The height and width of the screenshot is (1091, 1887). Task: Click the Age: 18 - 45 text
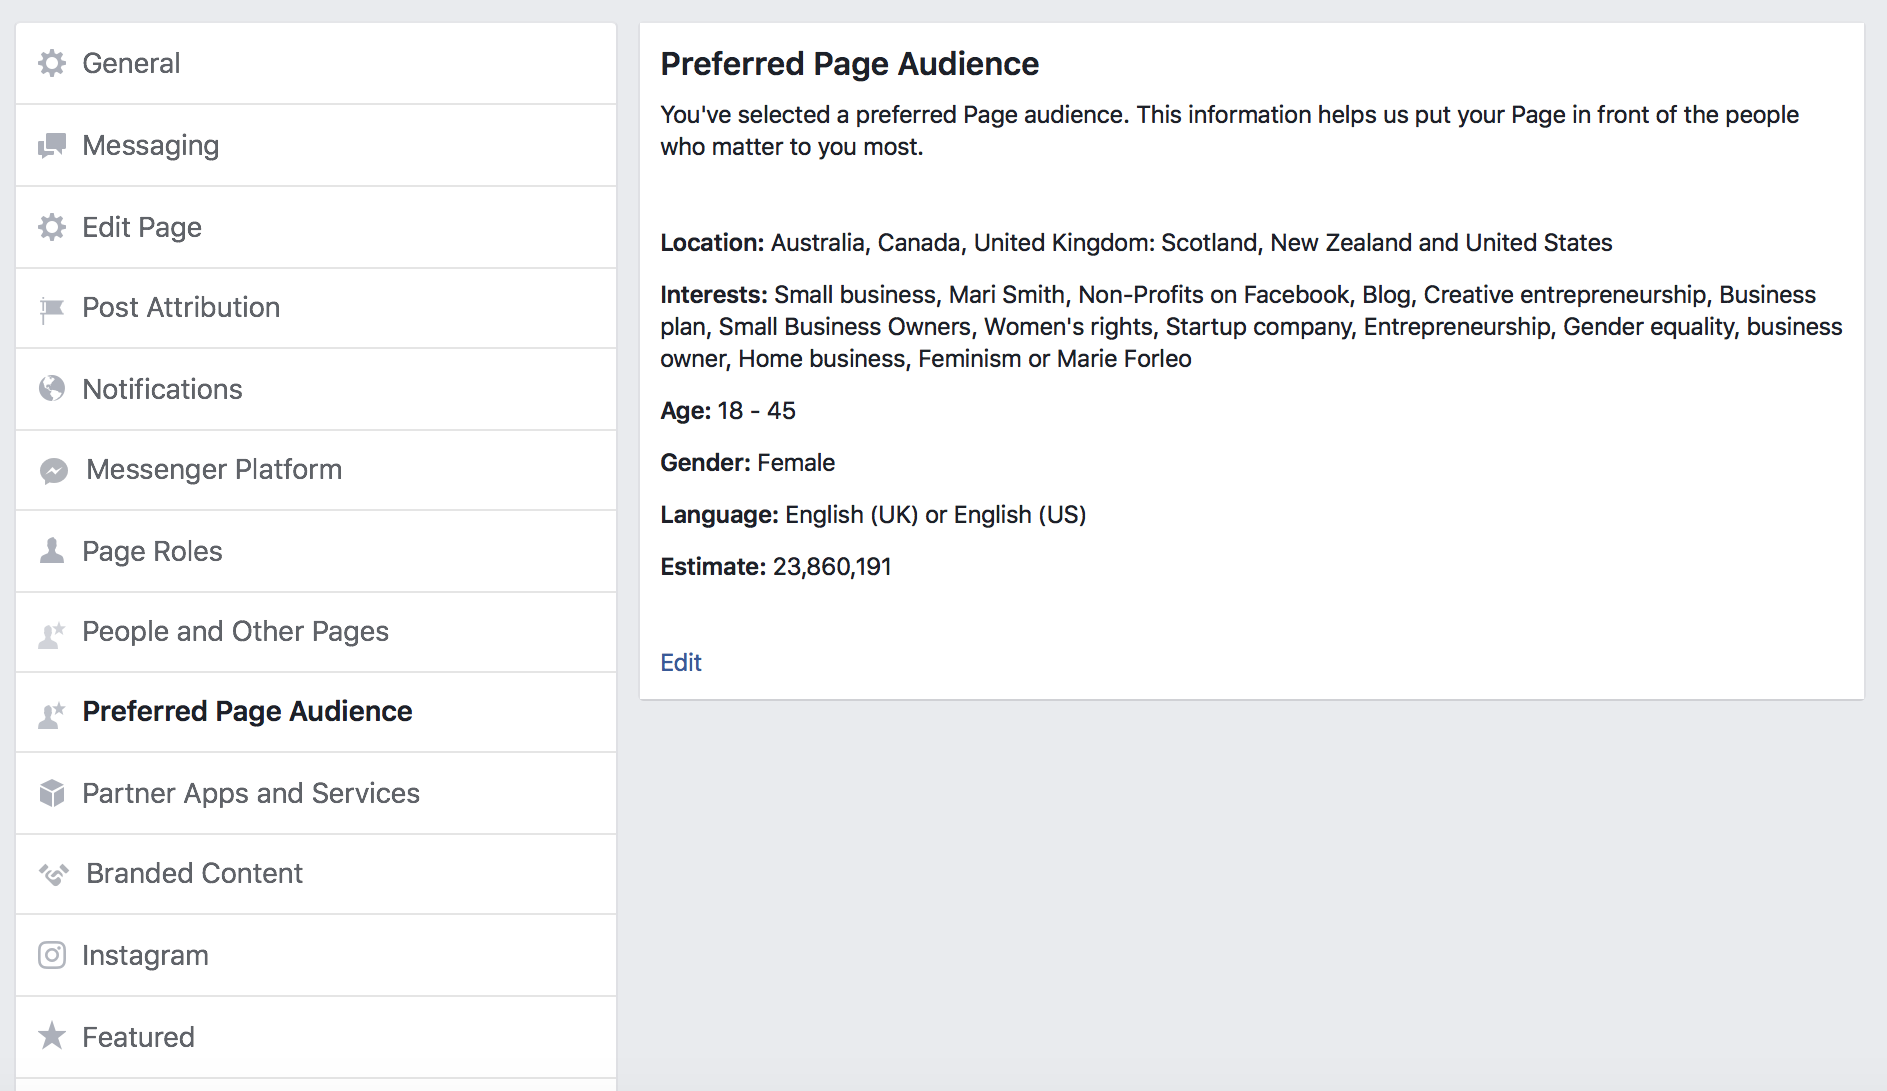coord(728,410)
